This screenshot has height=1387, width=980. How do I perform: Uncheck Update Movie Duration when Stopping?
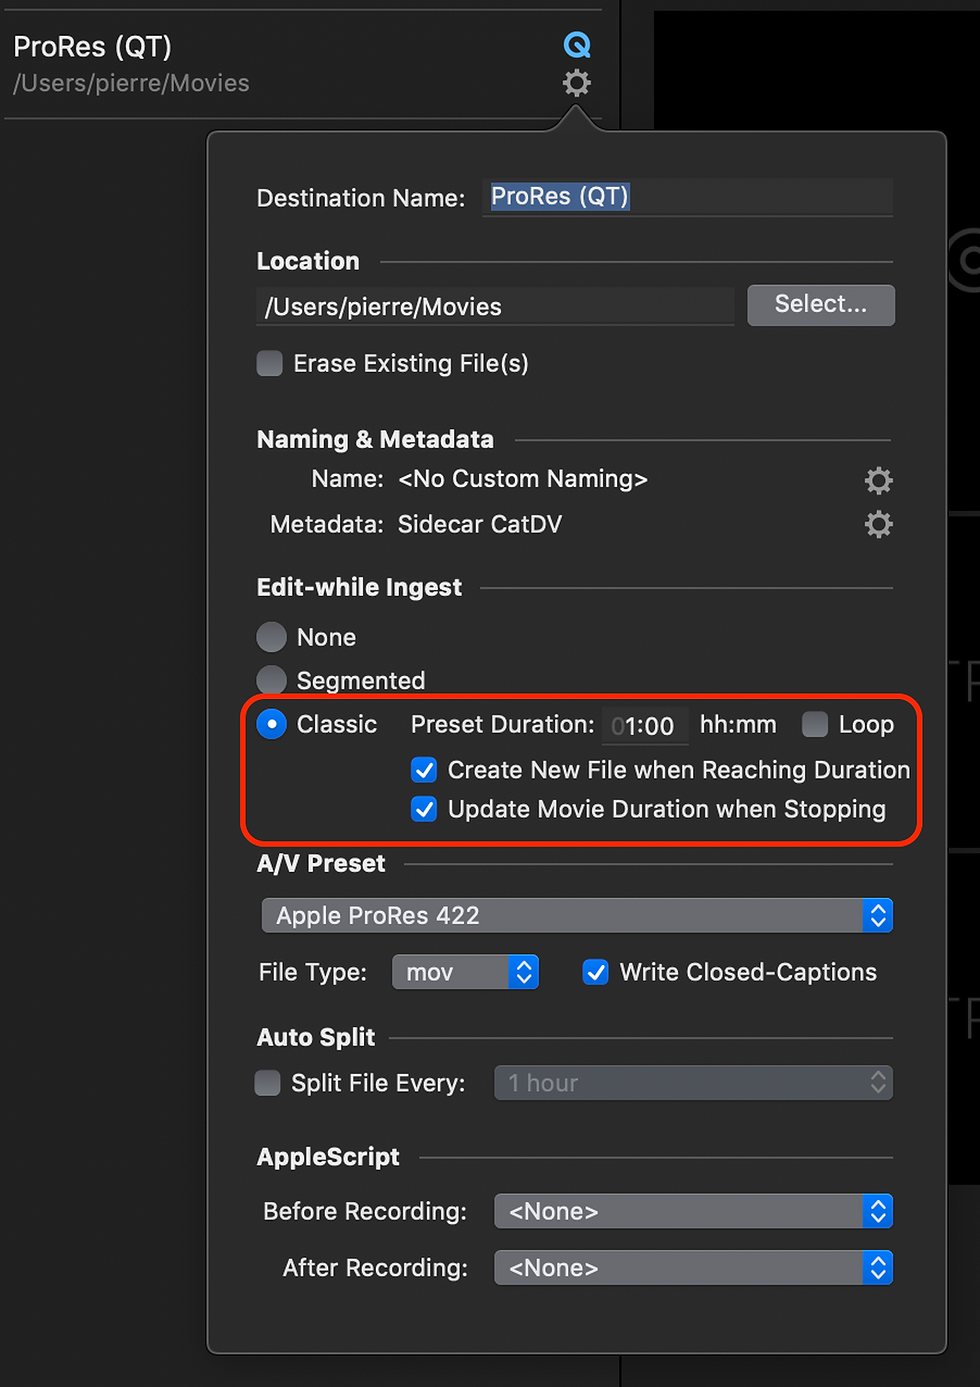pyautogui.click(x=424, y=809)
